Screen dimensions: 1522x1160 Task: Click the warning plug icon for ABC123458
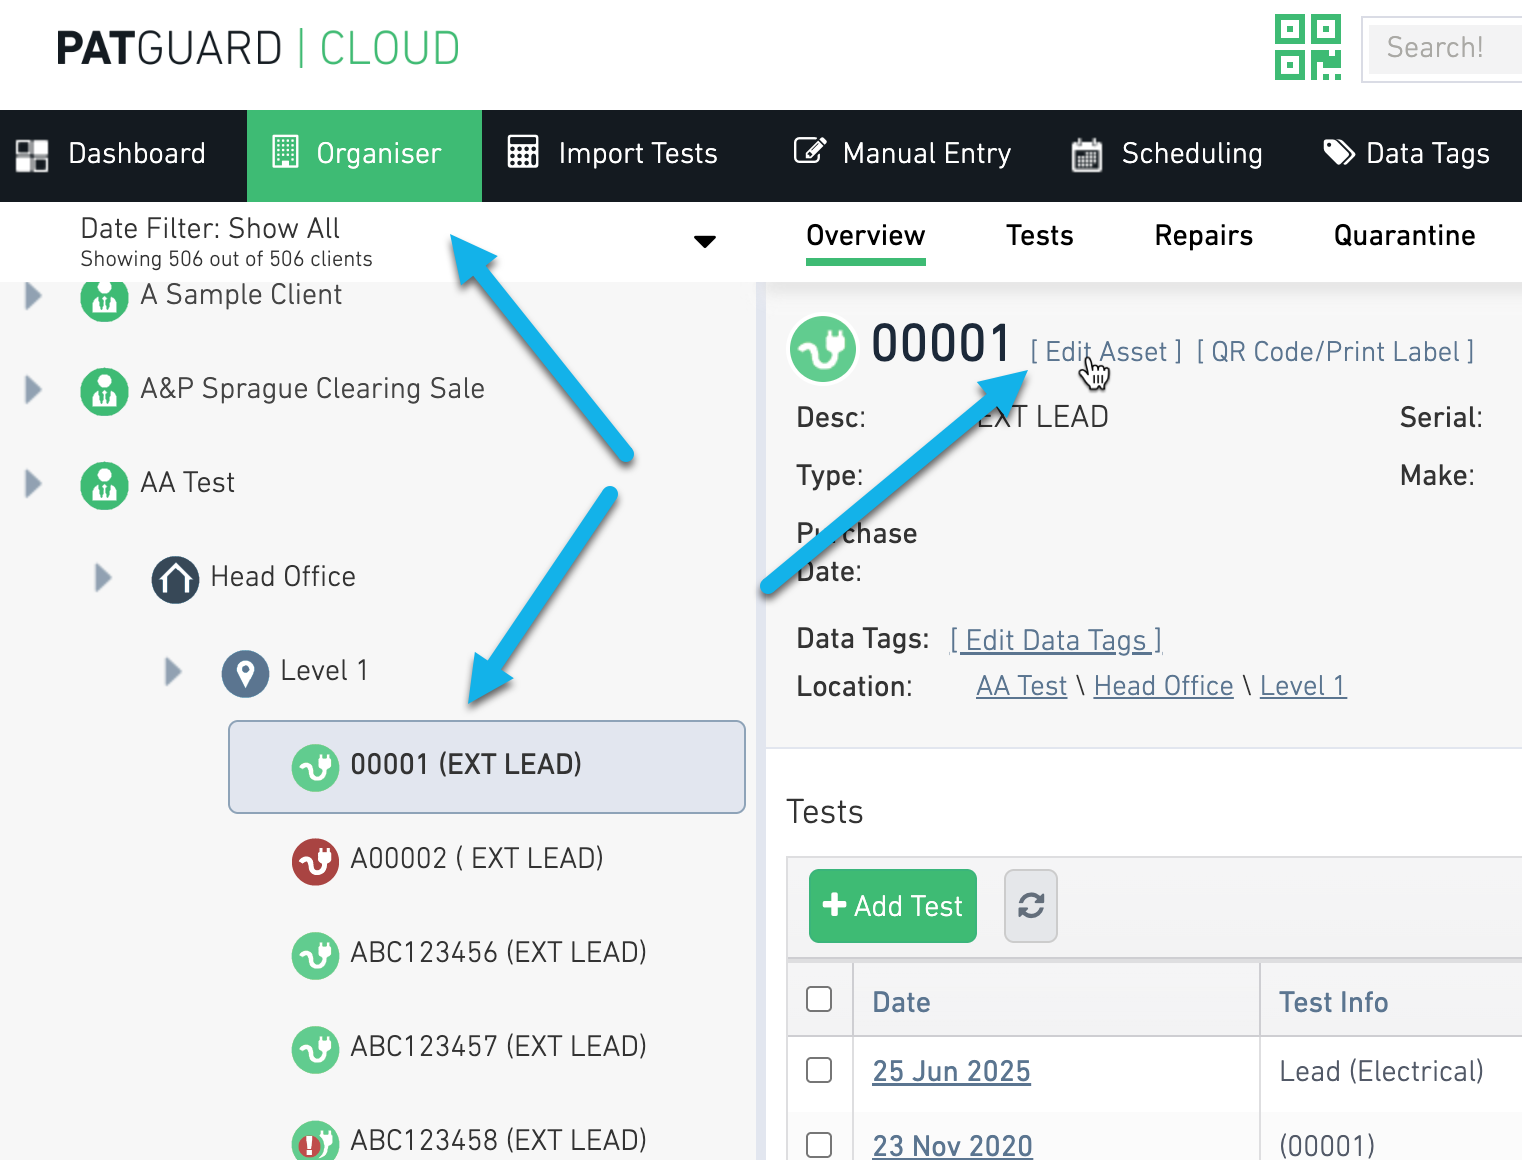315,1140
